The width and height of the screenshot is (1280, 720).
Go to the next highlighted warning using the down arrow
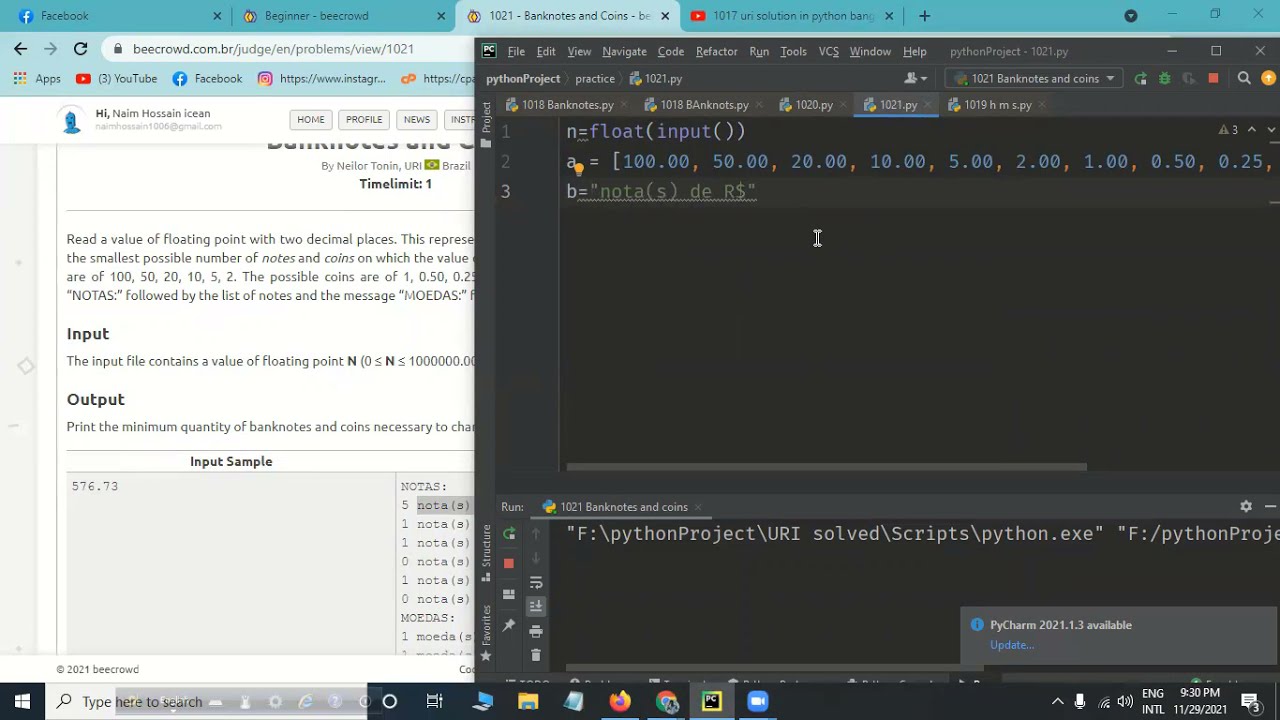[1271, 130]
